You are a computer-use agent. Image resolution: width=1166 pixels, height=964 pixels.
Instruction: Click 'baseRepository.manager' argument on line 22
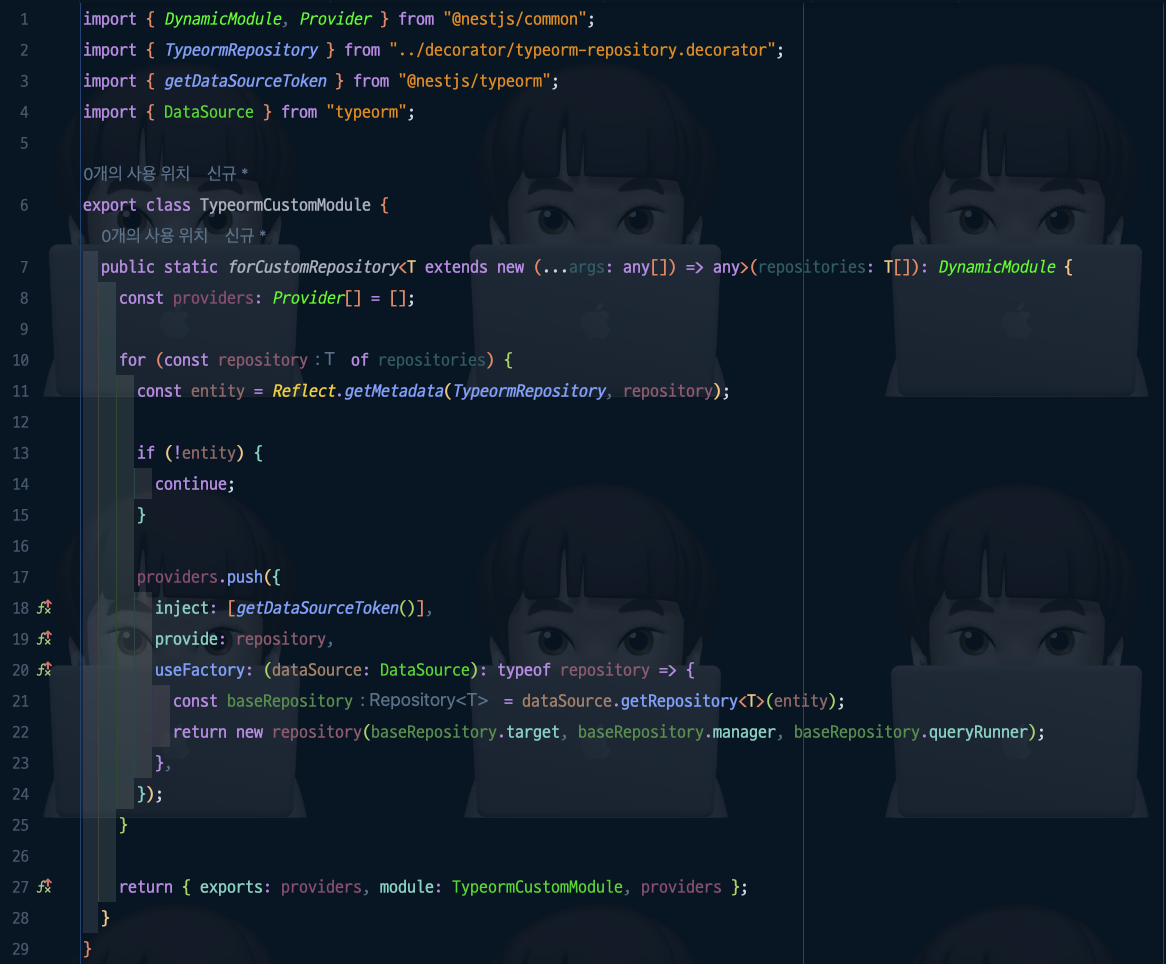[677, 732]
